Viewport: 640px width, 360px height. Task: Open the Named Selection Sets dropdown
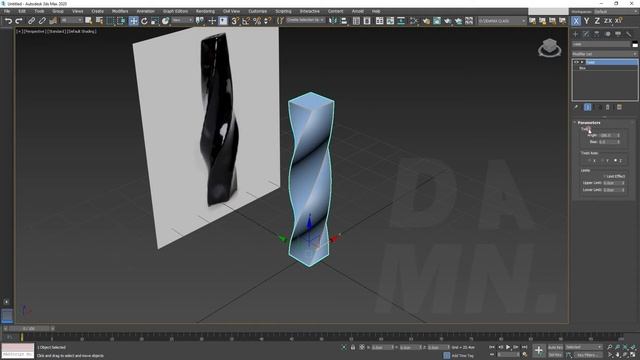tap(305, 20)
